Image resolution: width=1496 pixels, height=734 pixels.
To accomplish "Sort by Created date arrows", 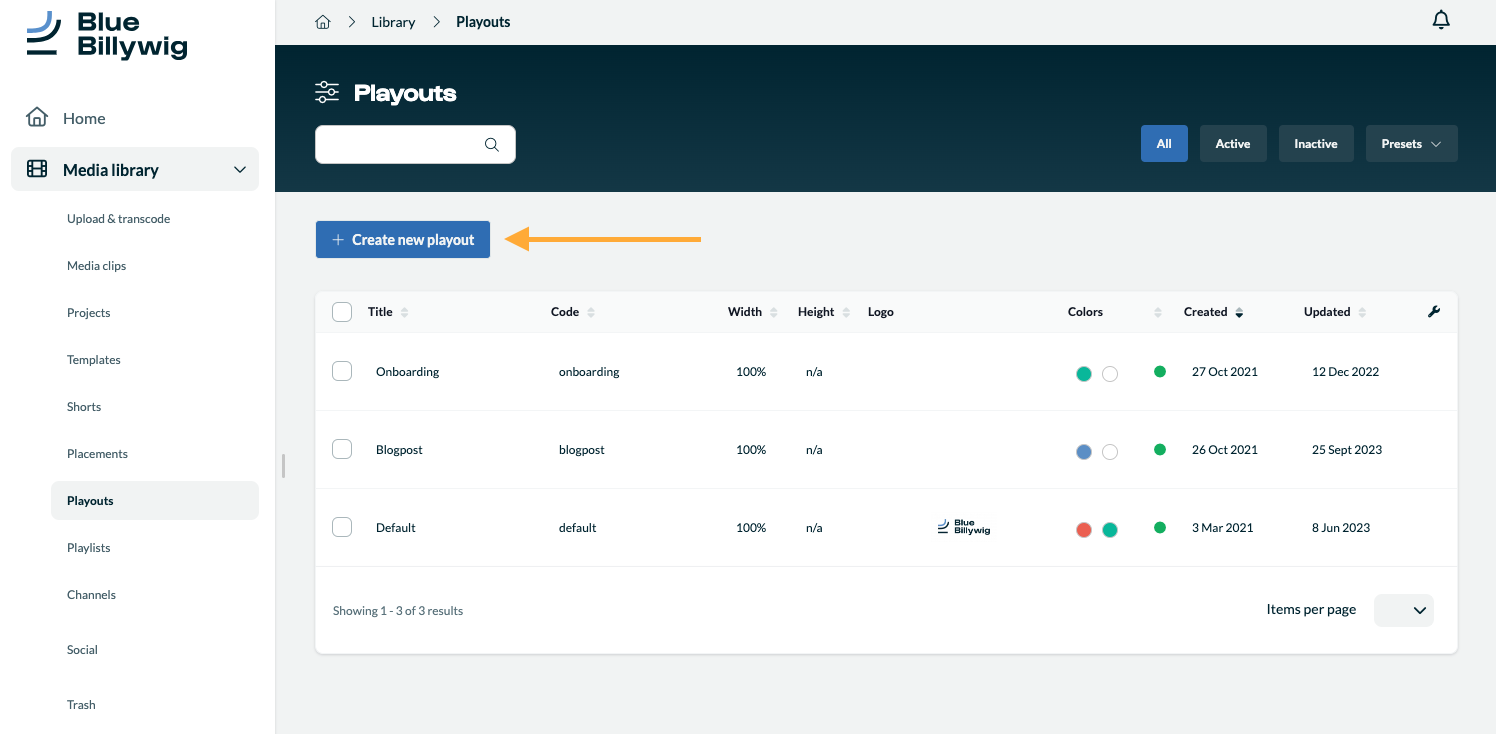I will 1239,312.
